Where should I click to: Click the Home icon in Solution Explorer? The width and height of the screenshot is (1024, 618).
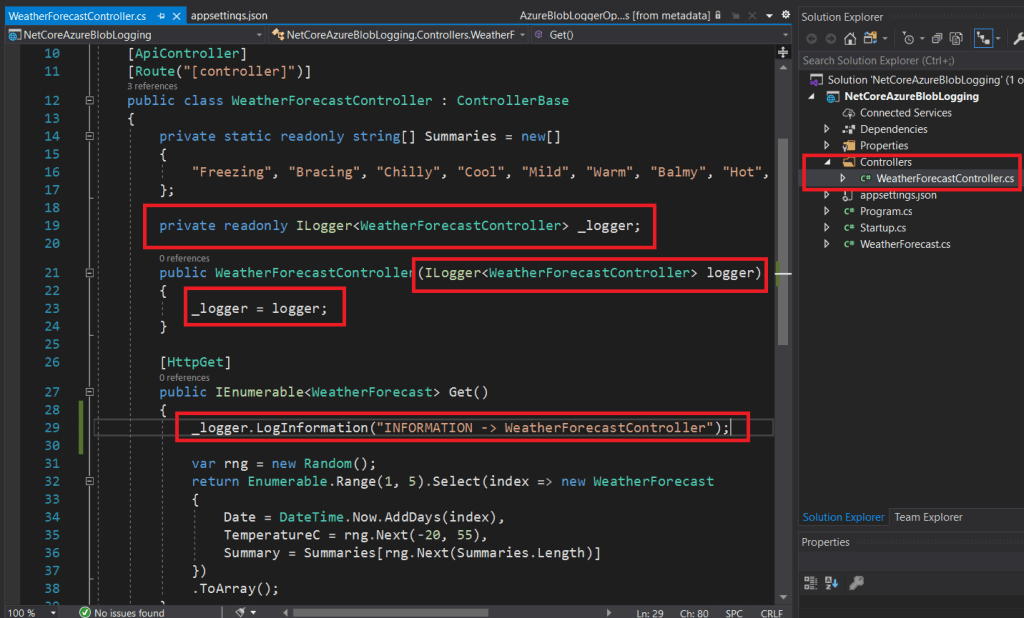(x=849, y=38)
